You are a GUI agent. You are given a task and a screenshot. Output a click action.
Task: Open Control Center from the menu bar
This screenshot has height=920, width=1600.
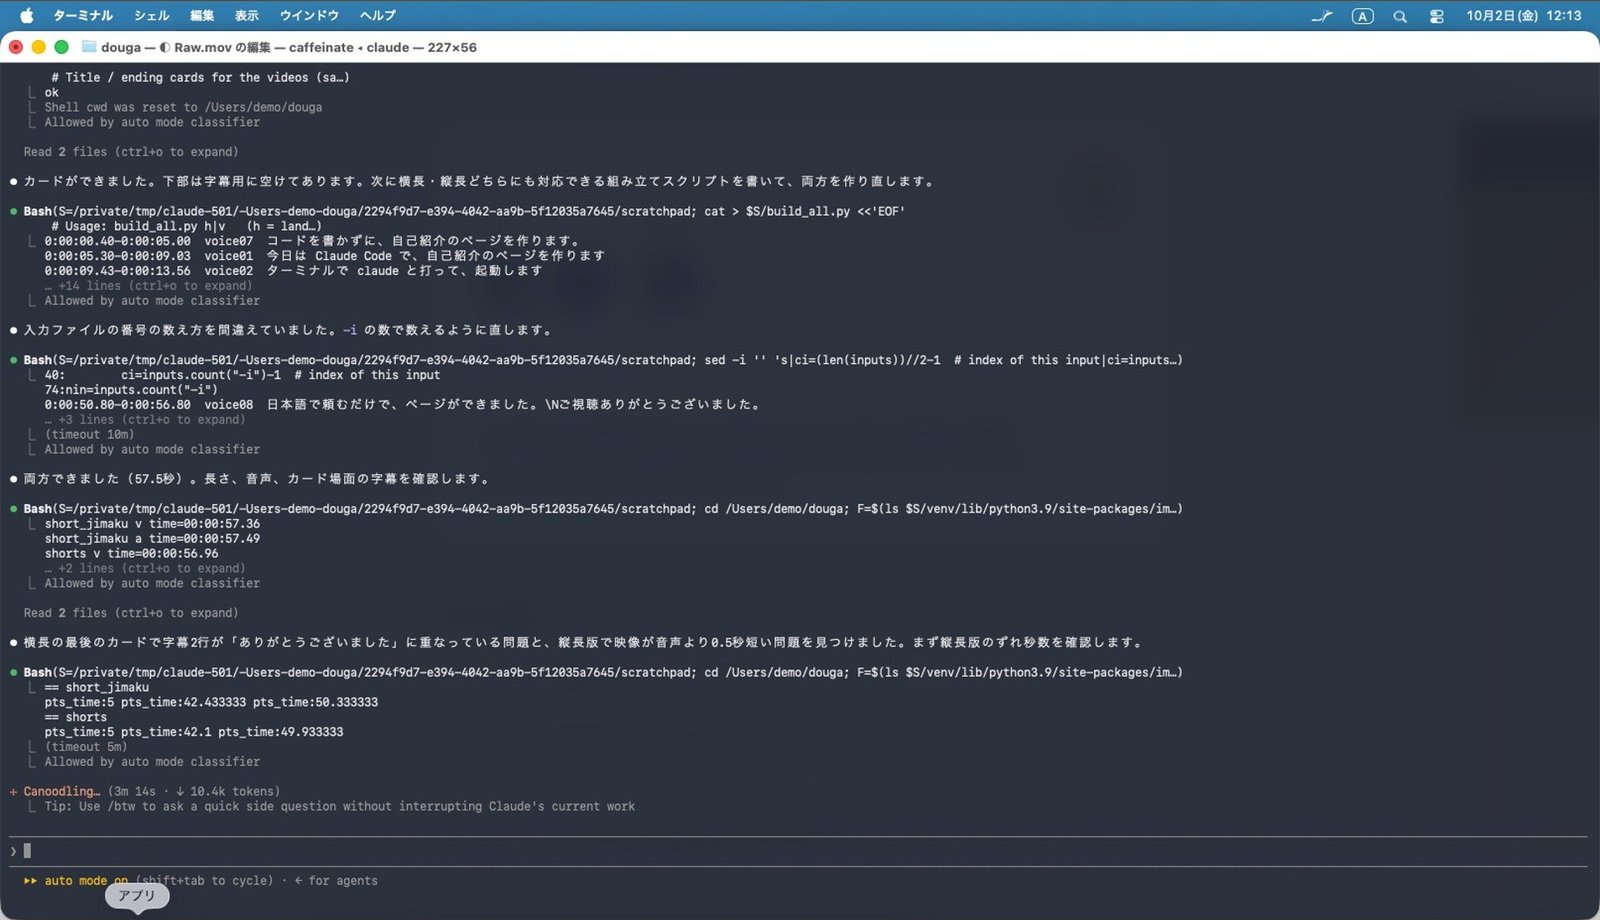click(x=1437, y=16)
